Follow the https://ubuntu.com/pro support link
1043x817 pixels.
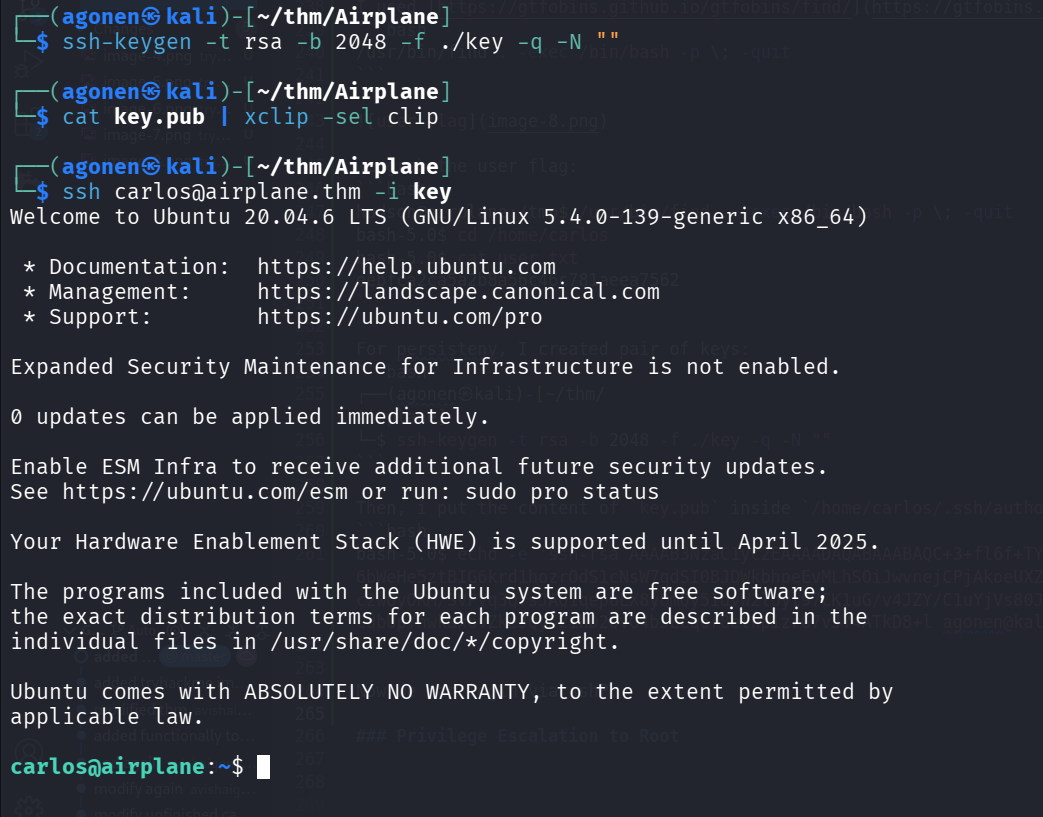(399, 317)
